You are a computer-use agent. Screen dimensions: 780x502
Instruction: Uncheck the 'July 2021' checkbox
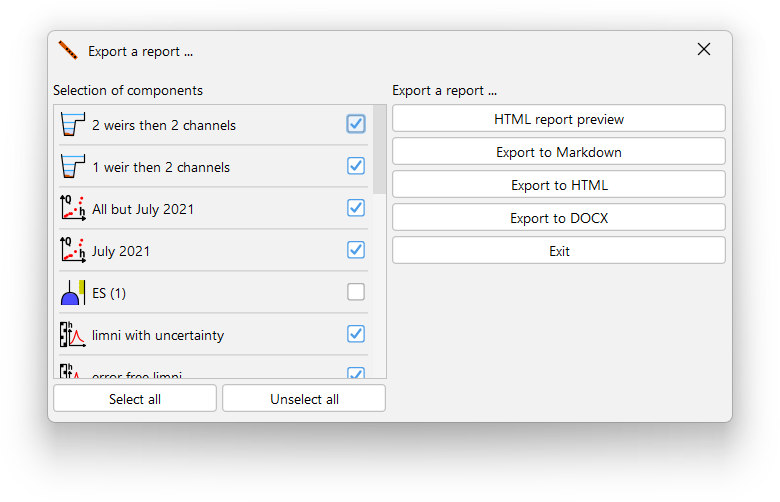click(356, 250)
